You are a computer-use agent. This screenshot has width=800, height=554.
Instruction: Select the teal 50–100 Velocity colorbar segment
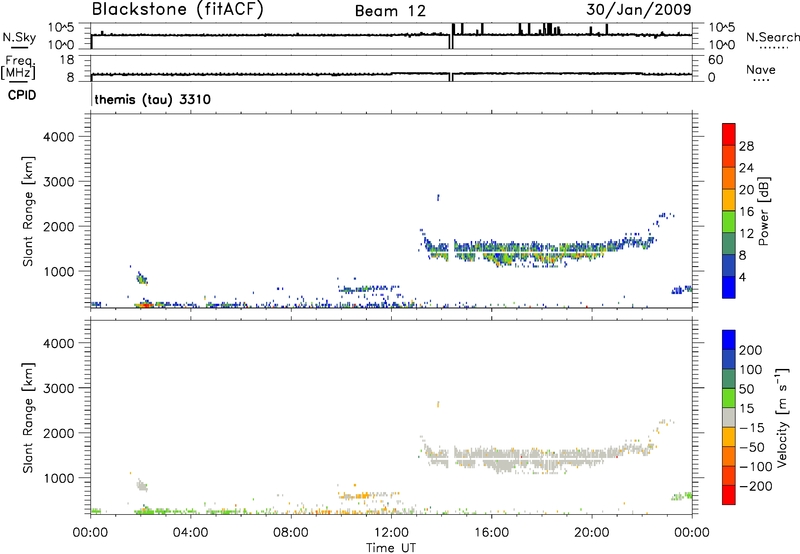tap(729, 379)
